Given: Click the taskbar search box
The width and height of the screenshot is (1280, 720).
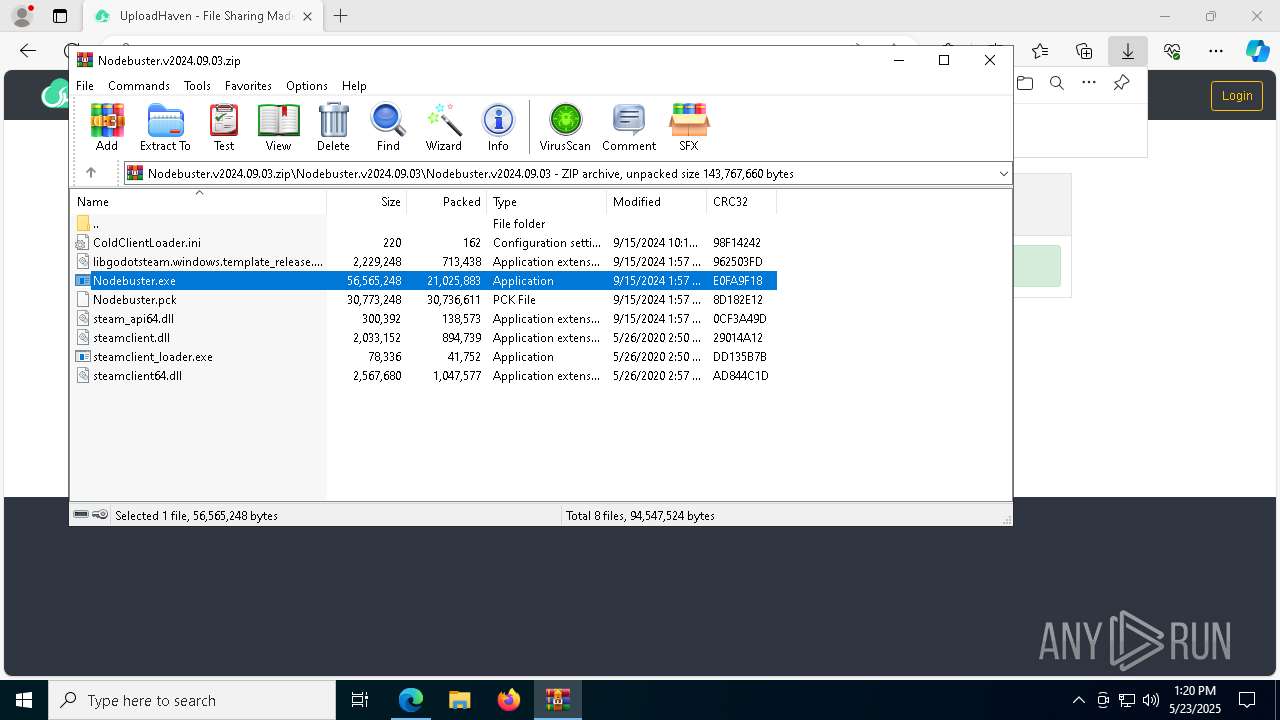Looking at the screenshot, I should pyautogui.click(x=192, y=700).
